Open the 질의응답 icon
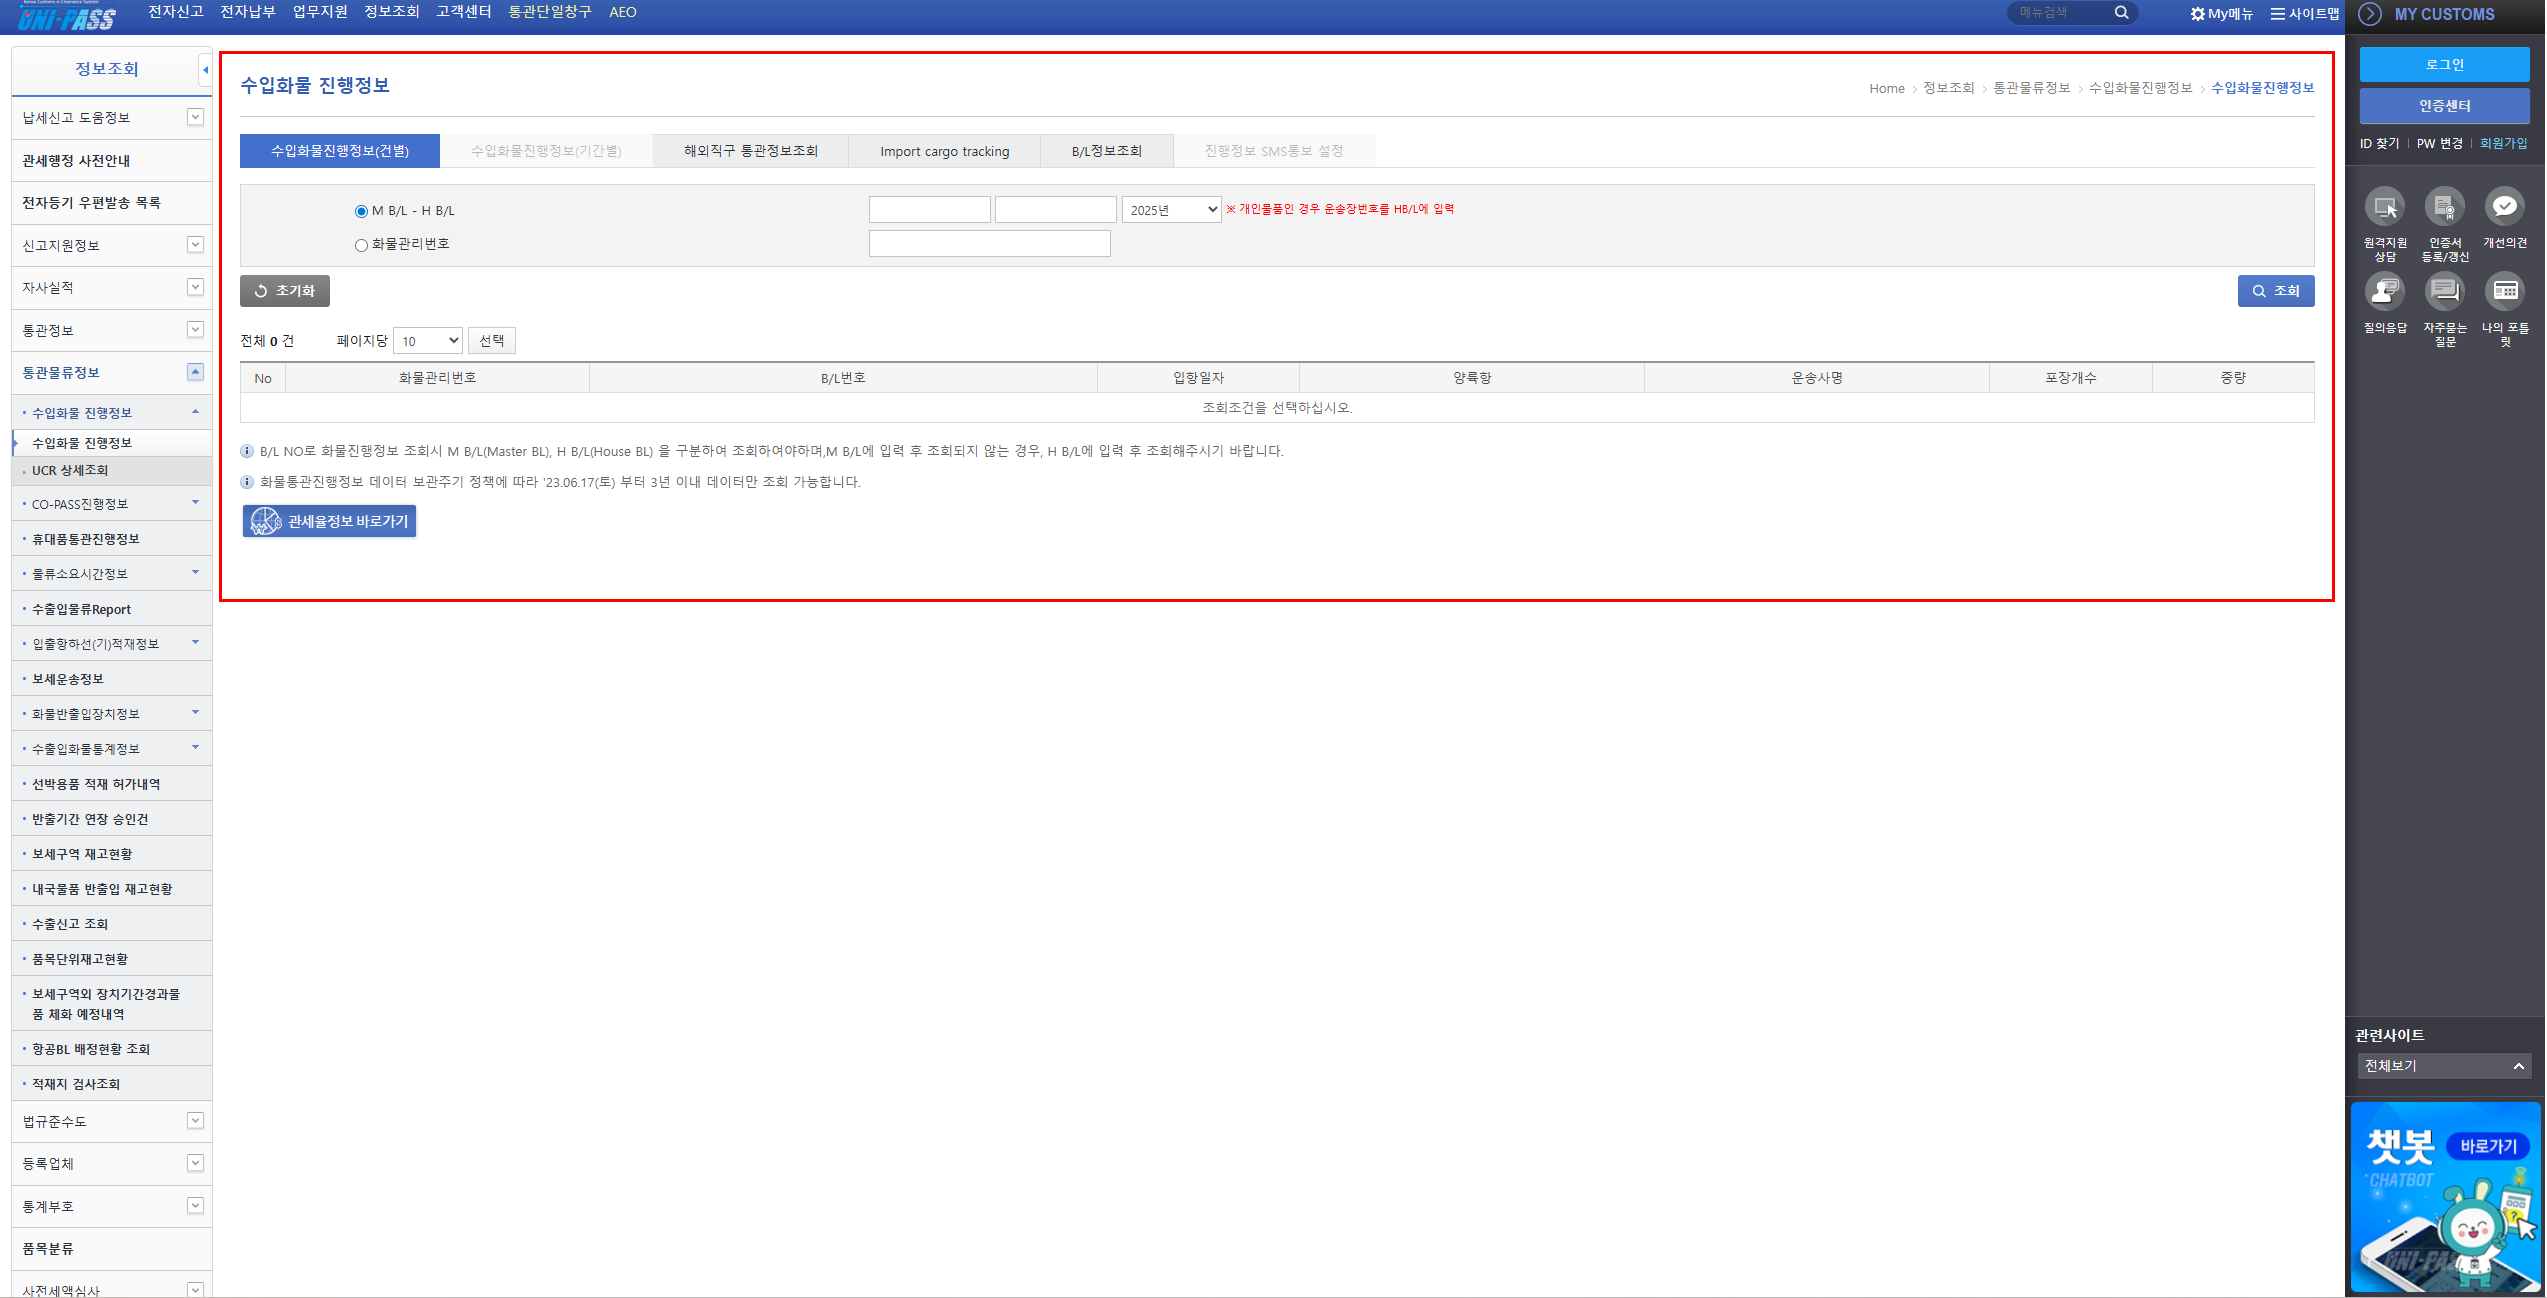 [2385, 292]
